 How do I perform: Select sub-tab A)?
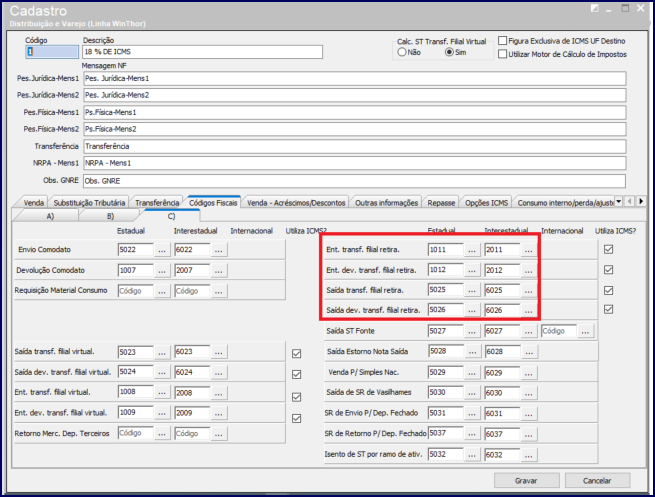click(x=50, y=216)
